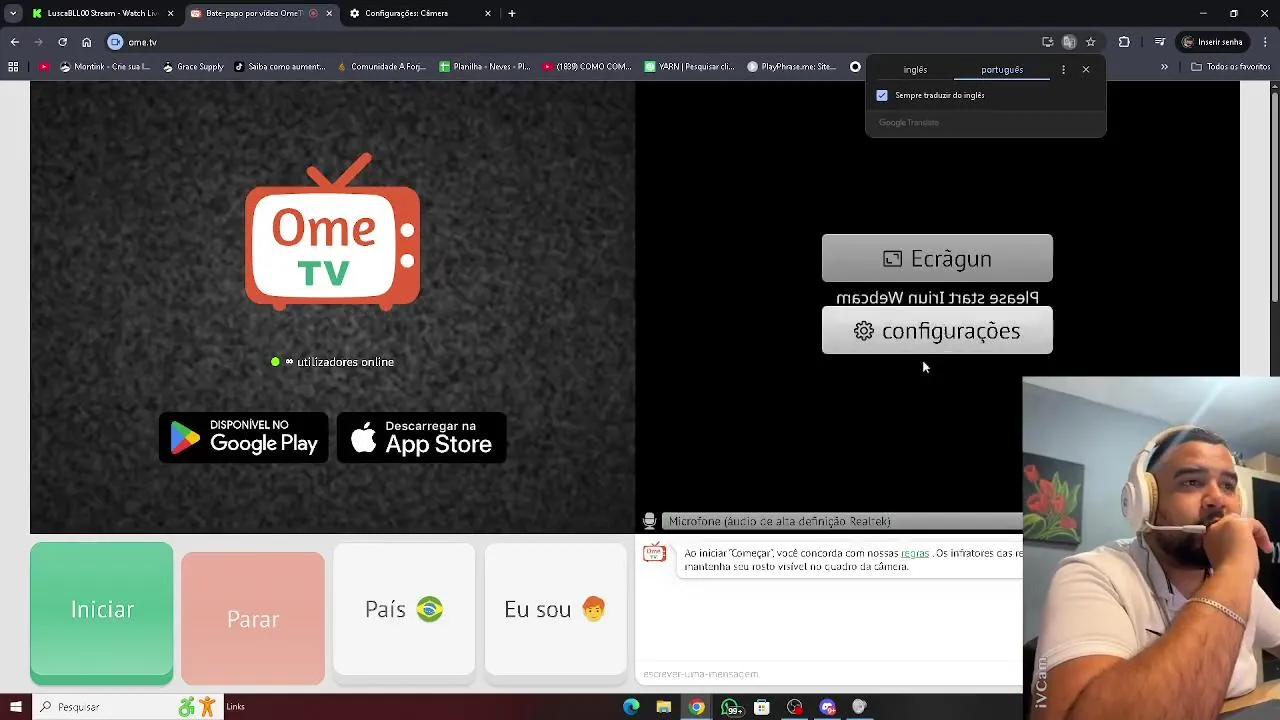Click the App Store download badge
Screen dimensions: 1280x720
point(421,438)
